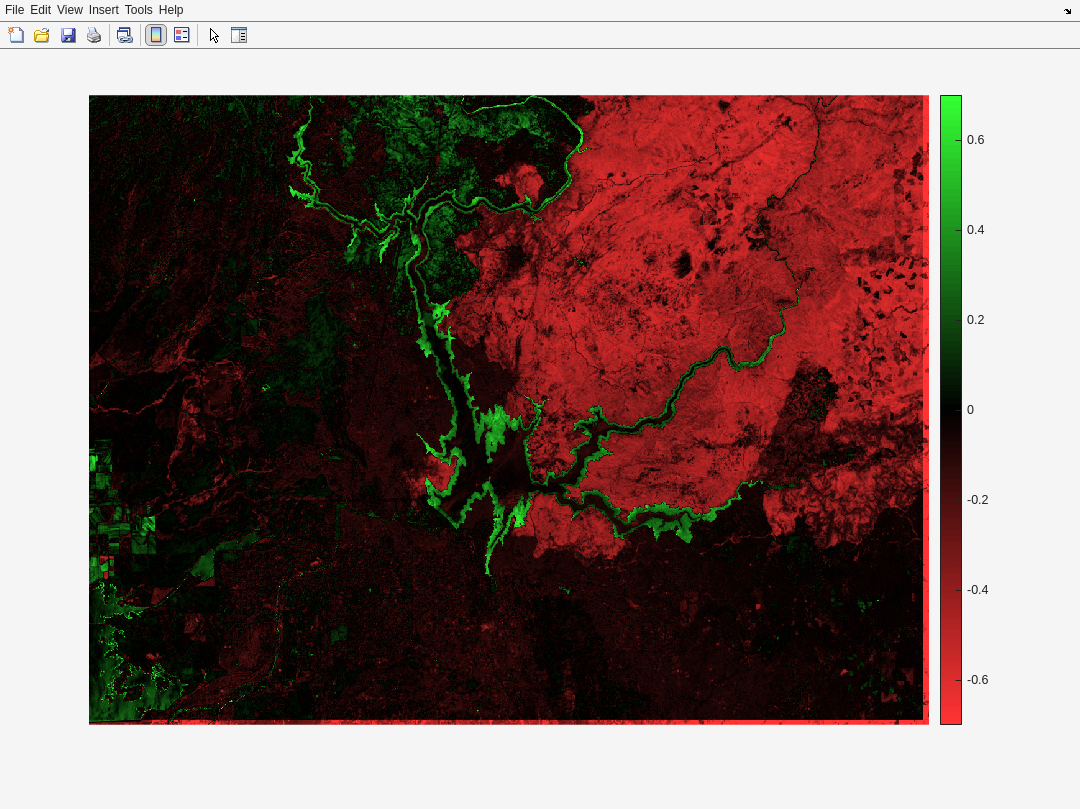Toggle the Insert Colorbar button off
This screenshot has height=809, width=1080.
coord(156,35)
